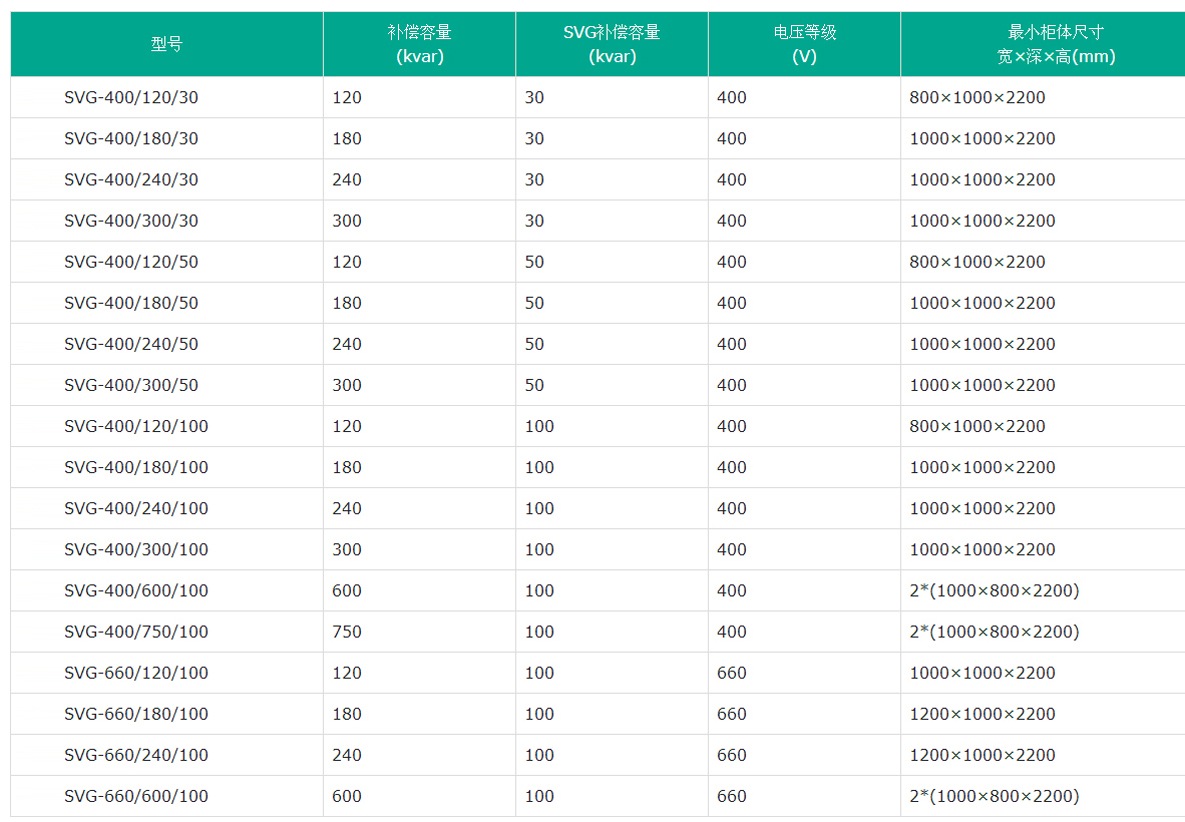Click model cell SVG-400/600/100

coord(136,591)
